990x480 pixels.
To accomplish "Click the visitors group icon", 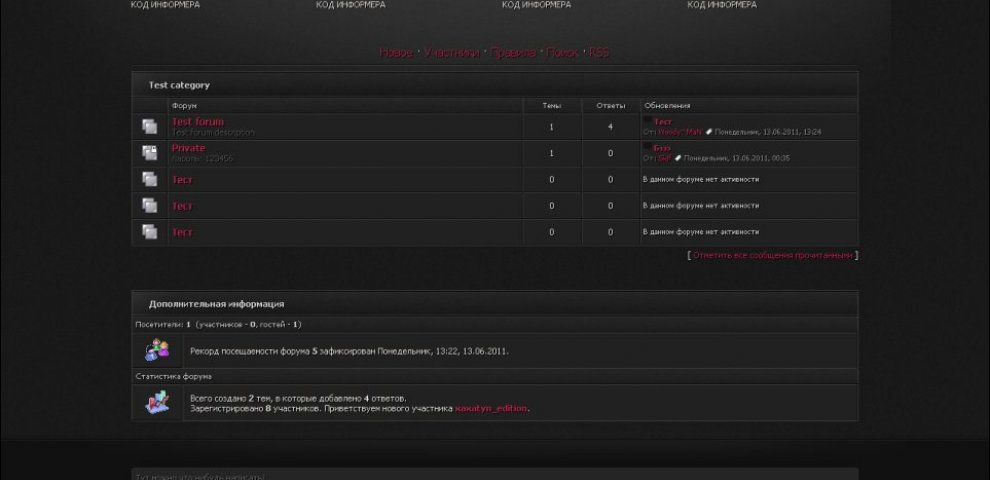I will coord(157,351).
